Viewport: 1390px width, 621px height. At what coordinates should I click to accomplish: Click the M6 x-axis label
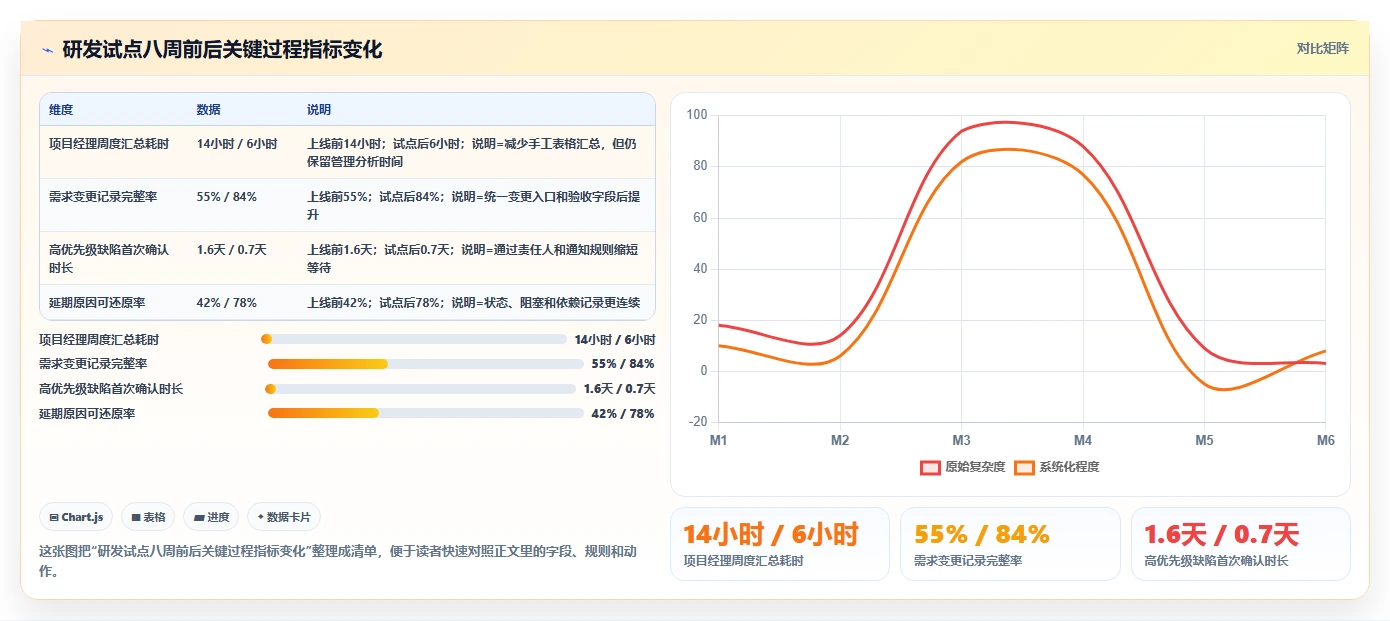(1325, 440)
